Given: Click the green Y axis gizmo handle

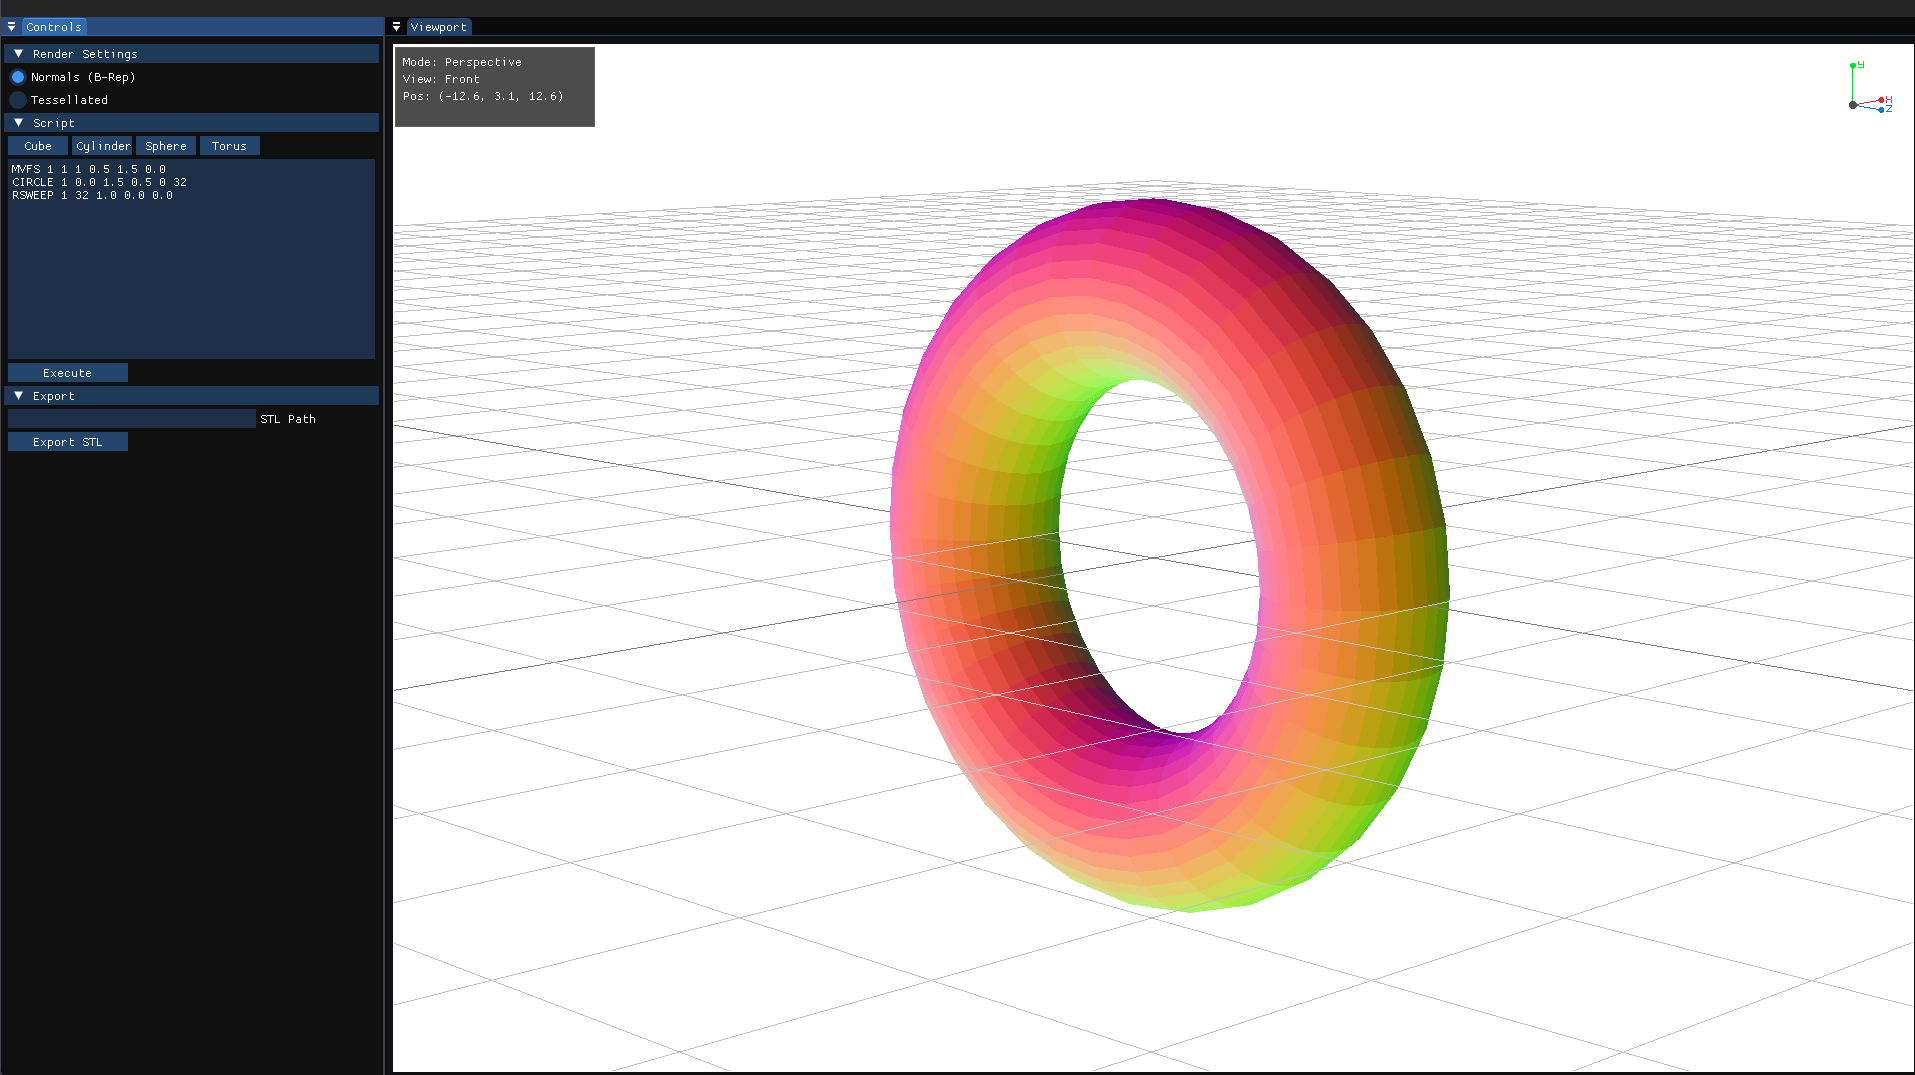Looking at the screenshot, I should point(1853,66).
